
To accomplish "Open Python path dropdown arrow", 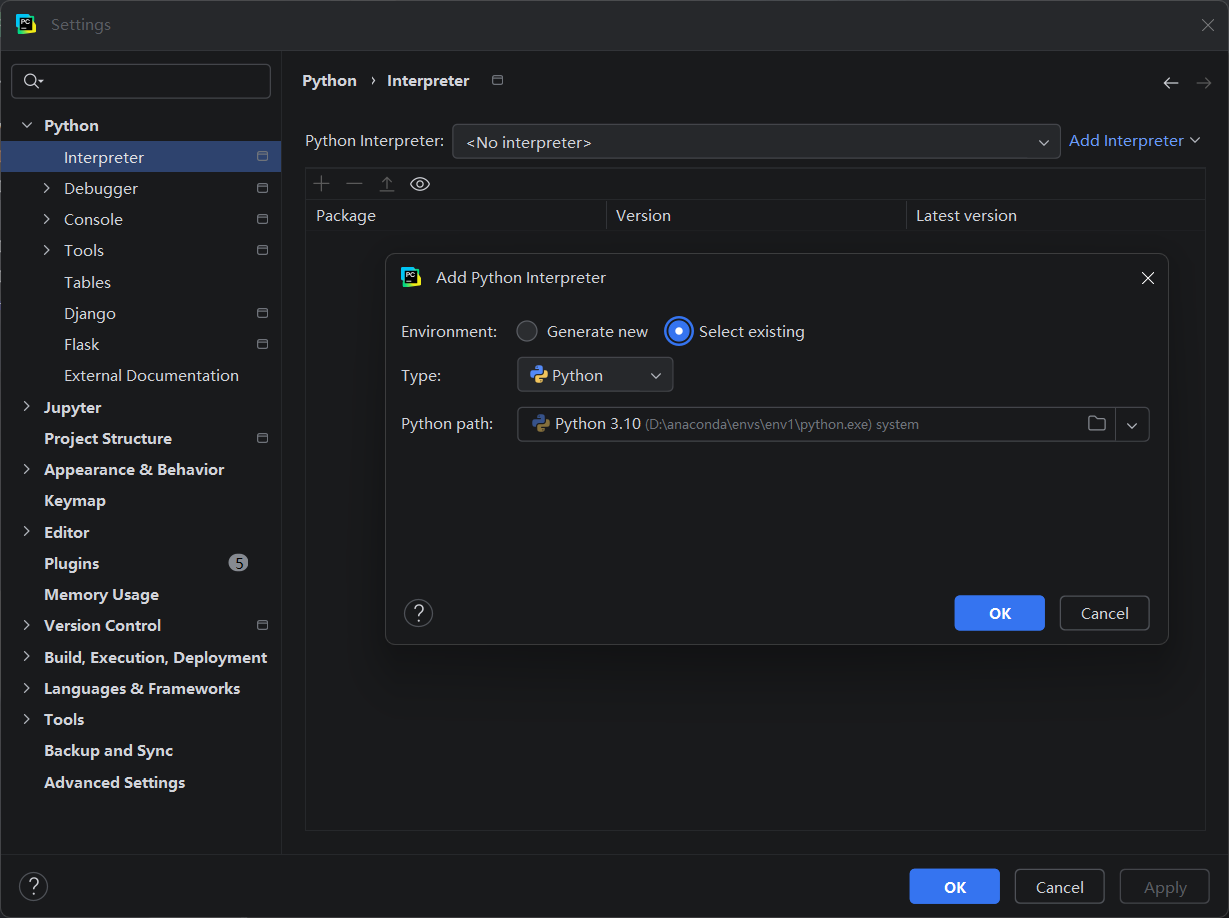I will pos(1132,424).
